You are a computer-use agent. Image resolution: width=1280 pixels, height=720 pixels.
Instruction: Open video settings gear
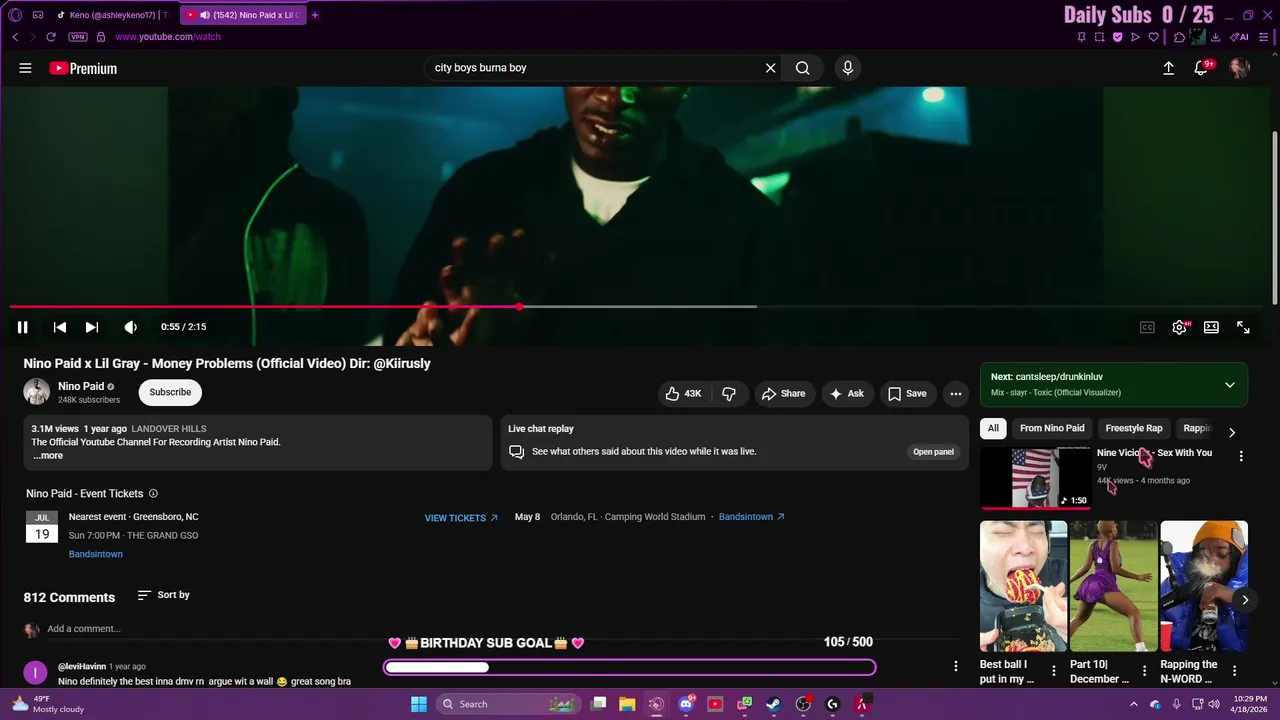(1180, 327)
